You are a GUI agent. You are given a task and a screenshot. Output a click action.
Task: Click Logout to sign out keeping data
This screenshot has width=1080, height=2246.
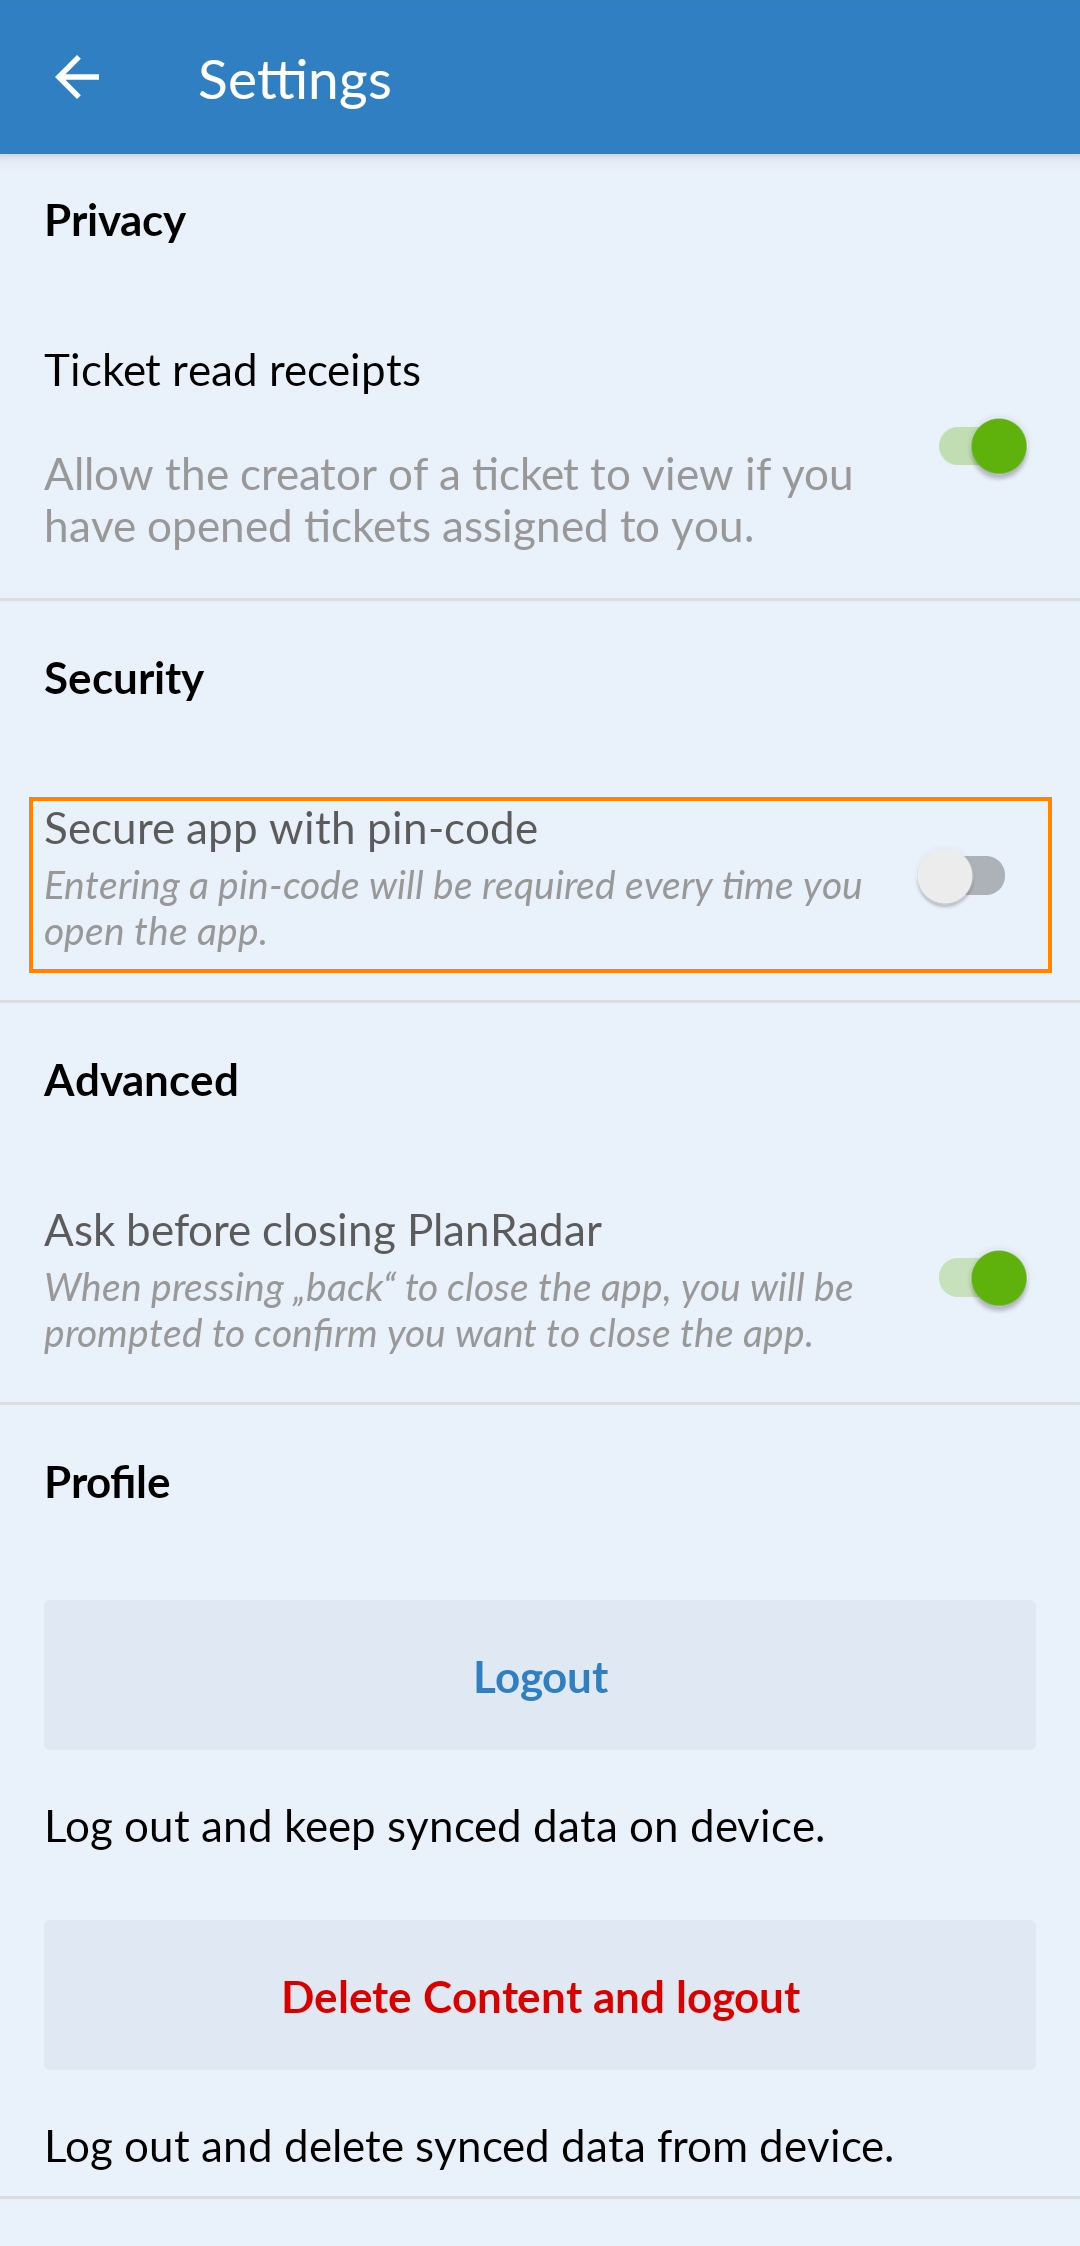point(540,1676)
